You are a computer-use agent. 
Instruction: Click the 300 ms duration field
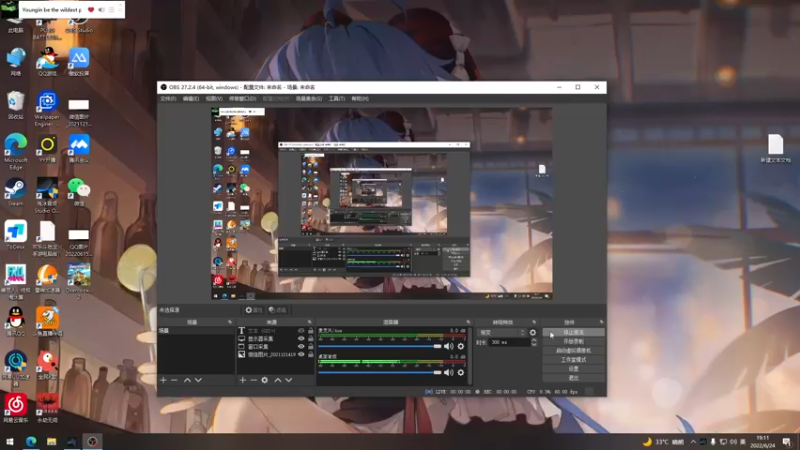coord(509,342)
